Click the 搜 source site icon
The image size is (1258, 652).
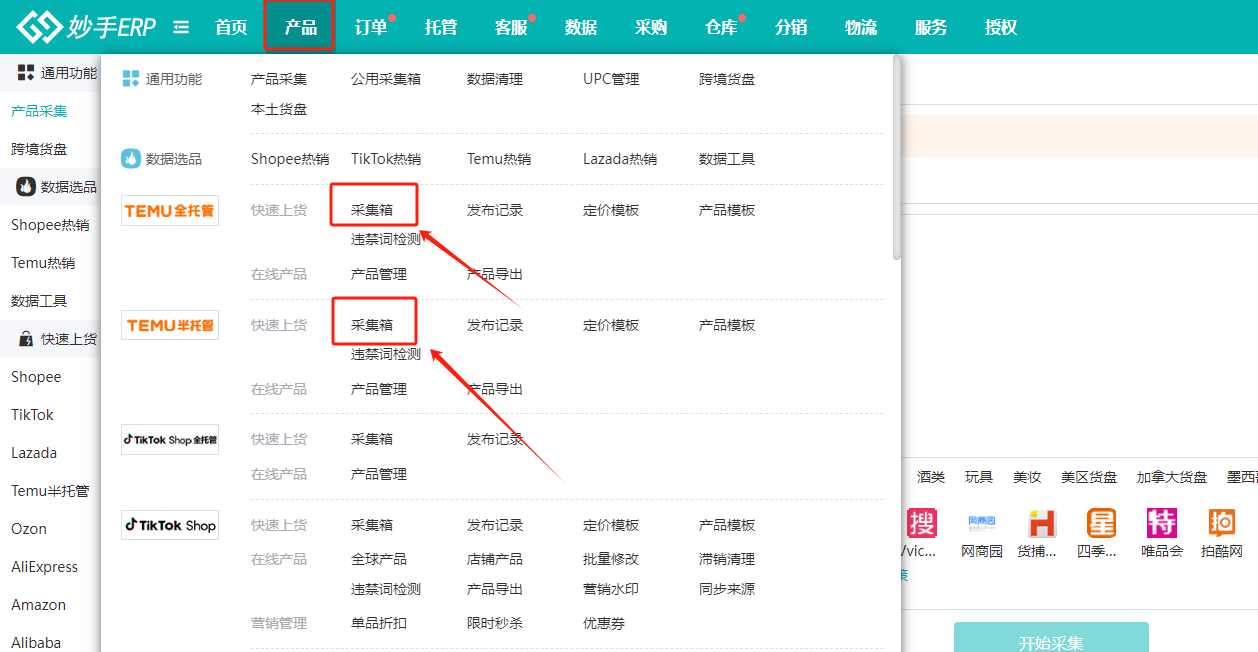click(922, 523)
